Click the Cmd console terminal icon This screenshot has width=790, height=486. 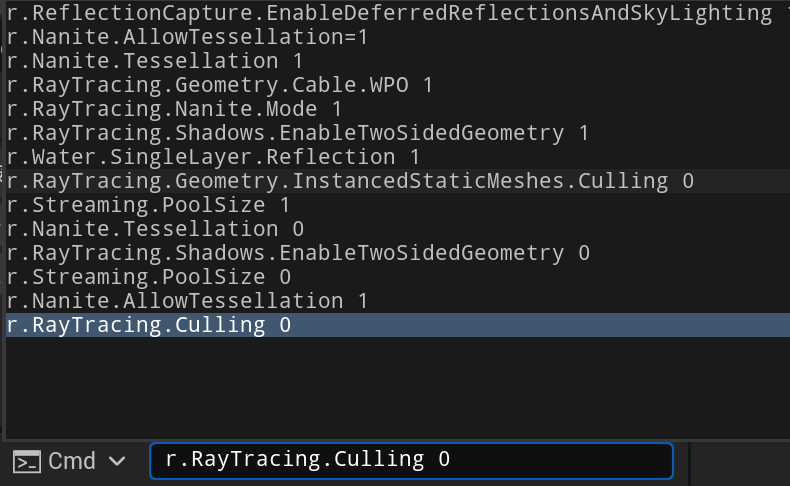point(27,461)
